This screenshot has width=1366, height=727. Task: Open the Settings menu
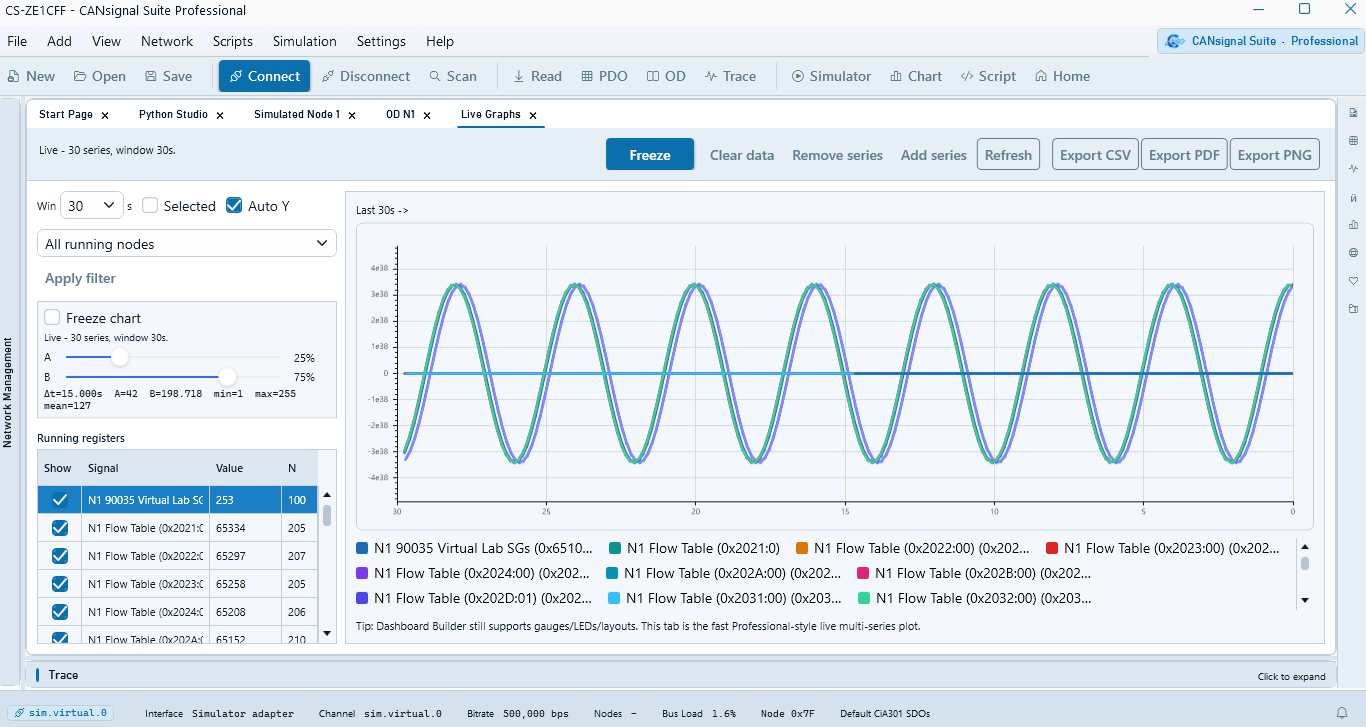coord(381,41)
